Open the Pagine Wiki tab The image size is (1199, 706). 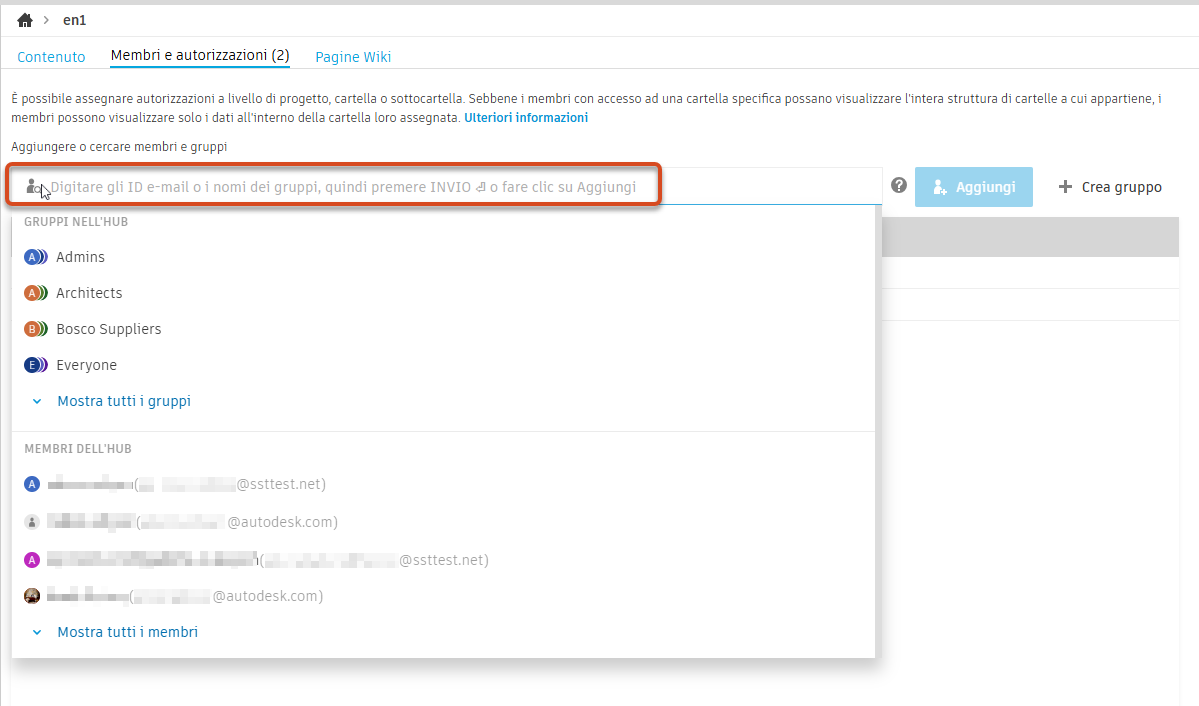[x=353, y=57]
